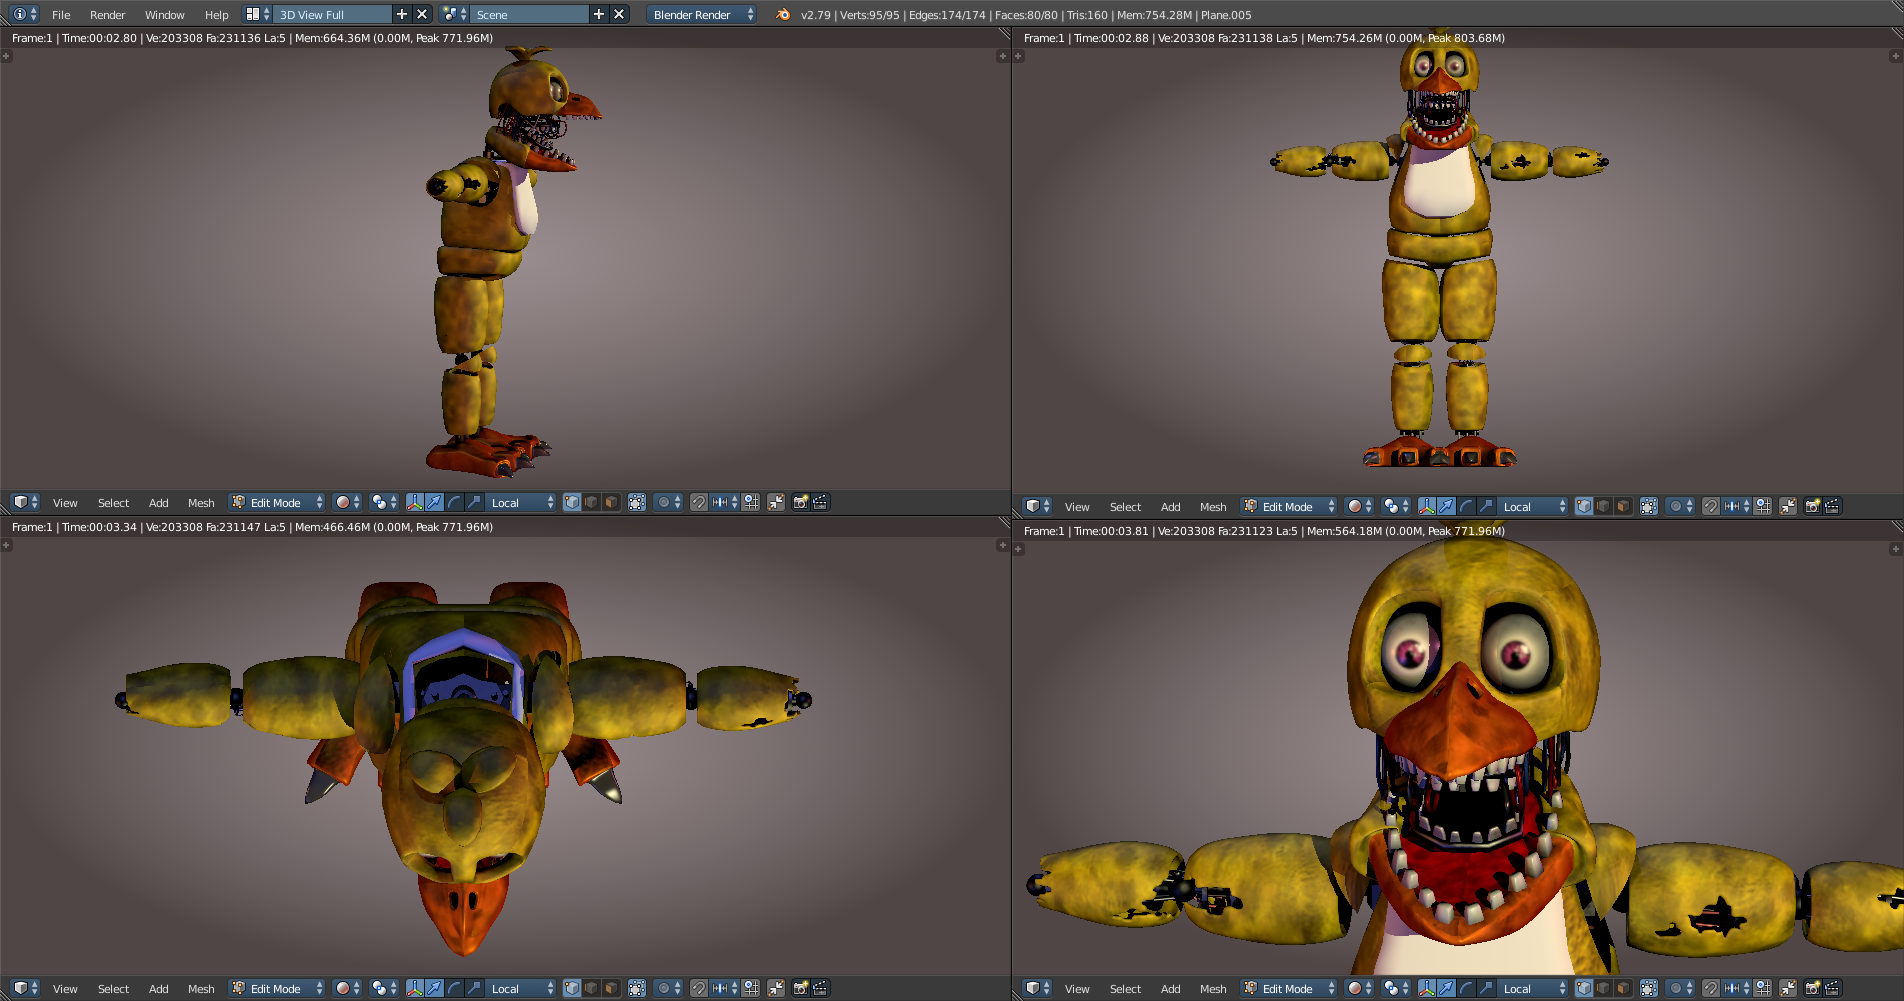Enable face select mode in front-view viewport
The height and width of the screenshot is (1001, 1904).
[x=1624, y=506]
